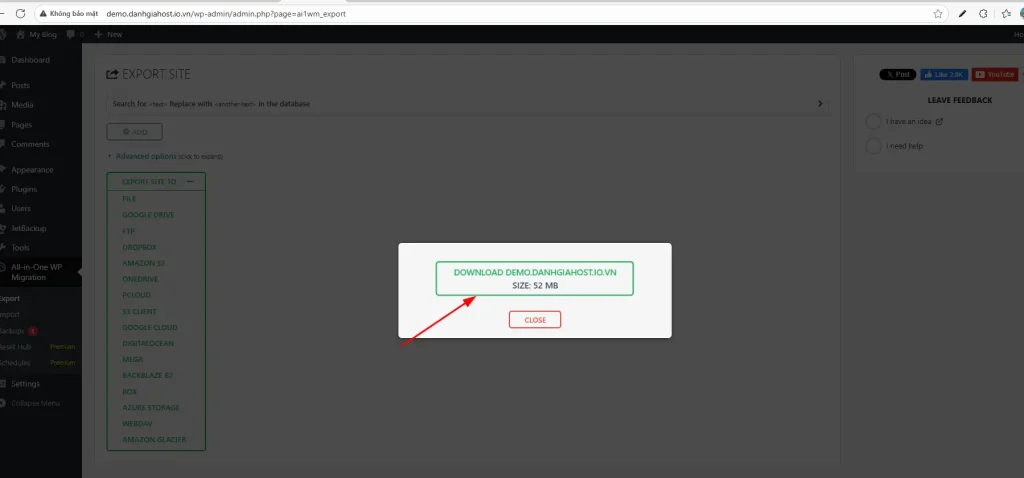Click the X Post share button
The height and width of the screenshot is (478, 1024).
click(898, 74)
